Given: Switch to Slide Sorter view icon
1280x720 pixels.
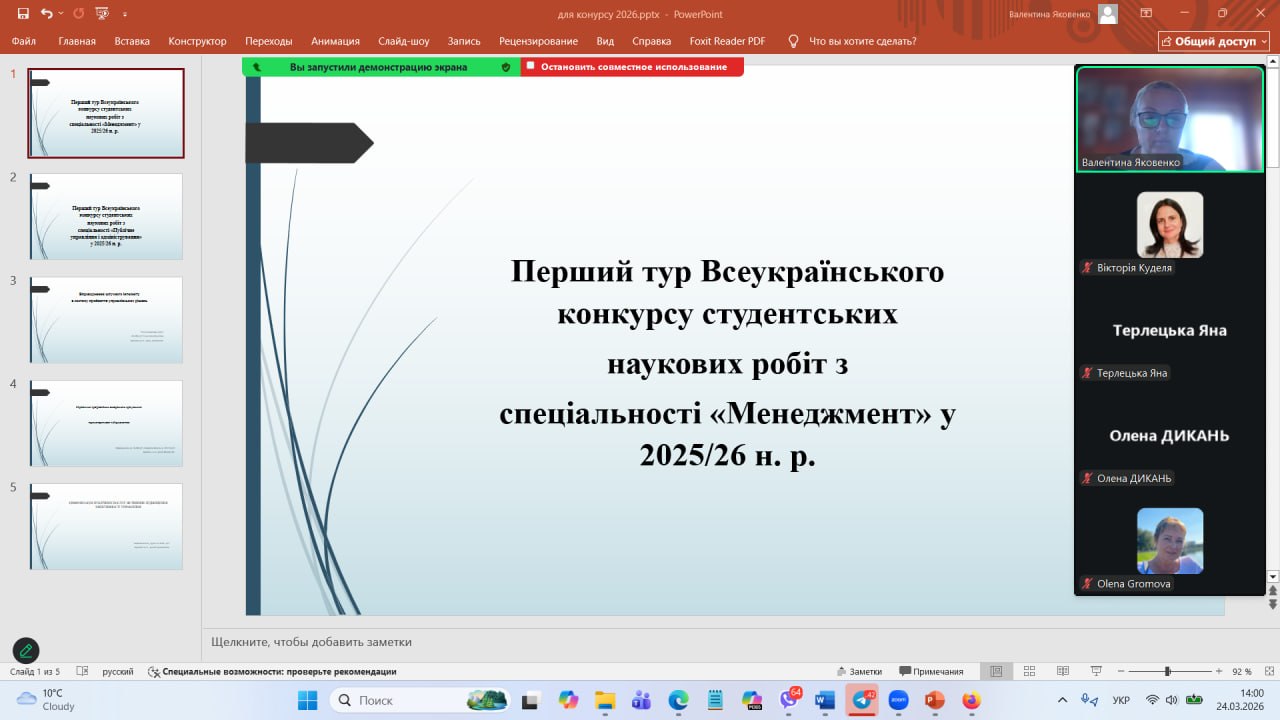Looking at the screenshot, I should (x=1029, y=671).
